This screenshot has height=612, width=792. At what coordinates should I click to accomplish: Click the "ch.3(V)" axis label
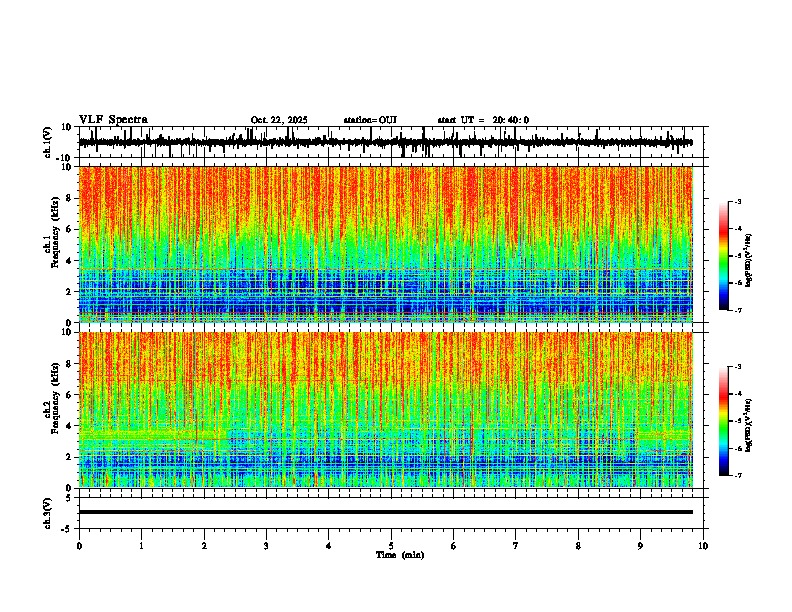point(48,513)
